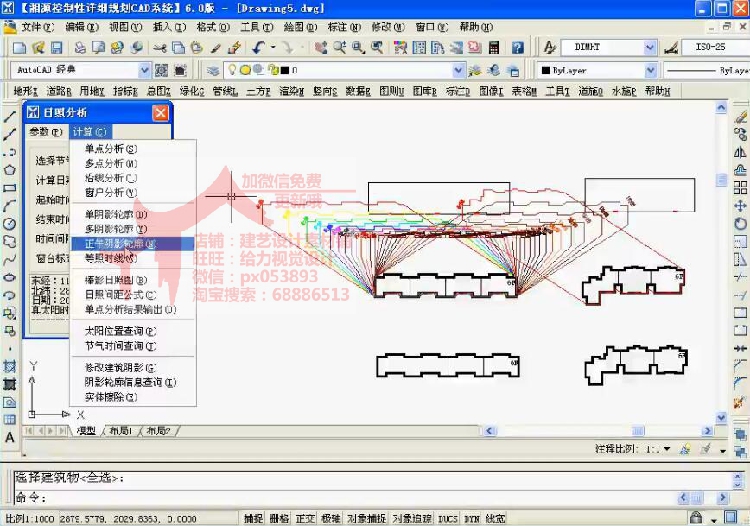Switch to the Model tab
This screenshot has height=526, width=750.
click(x=86, y=431)
